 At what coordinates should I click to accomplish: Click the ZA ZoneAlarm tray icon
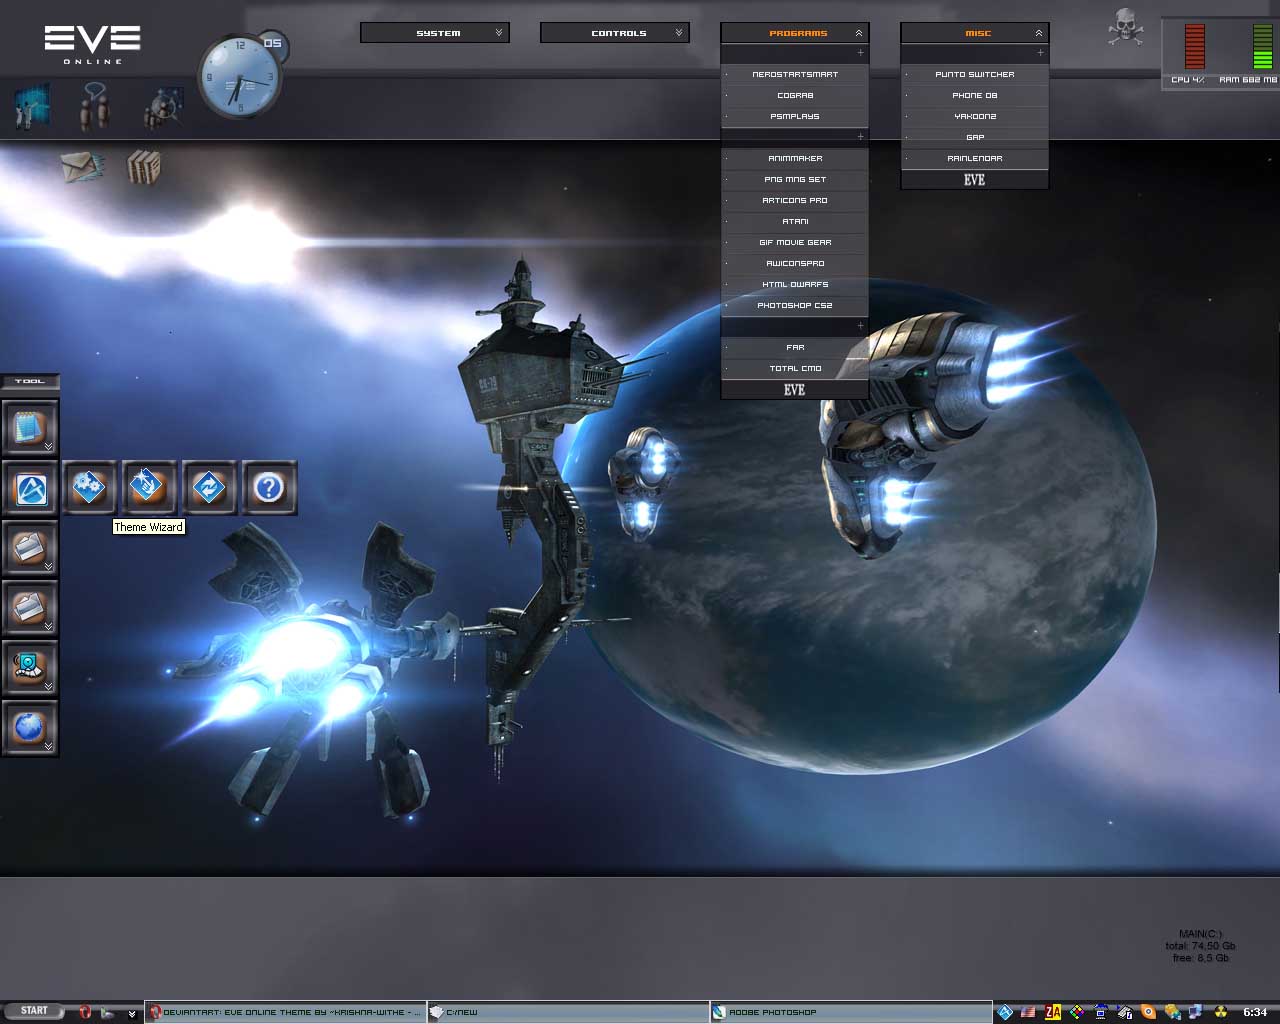1052,1012
